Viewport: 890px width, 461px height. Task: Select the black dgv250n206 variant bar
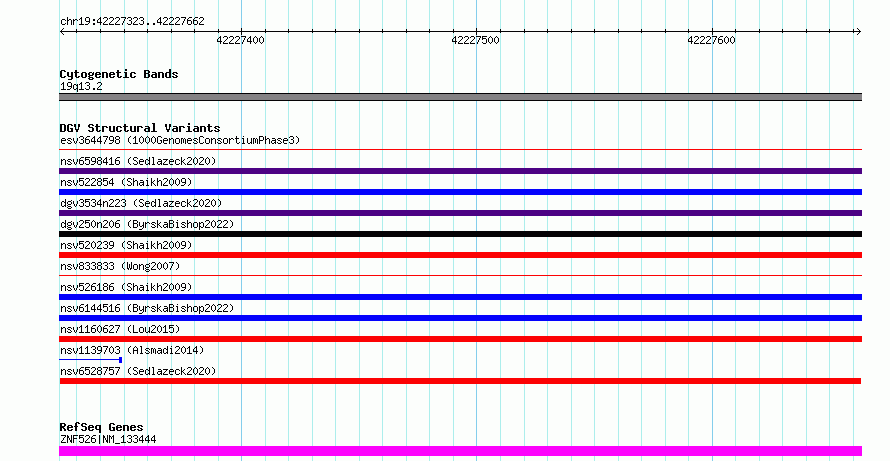click(460, 234)
